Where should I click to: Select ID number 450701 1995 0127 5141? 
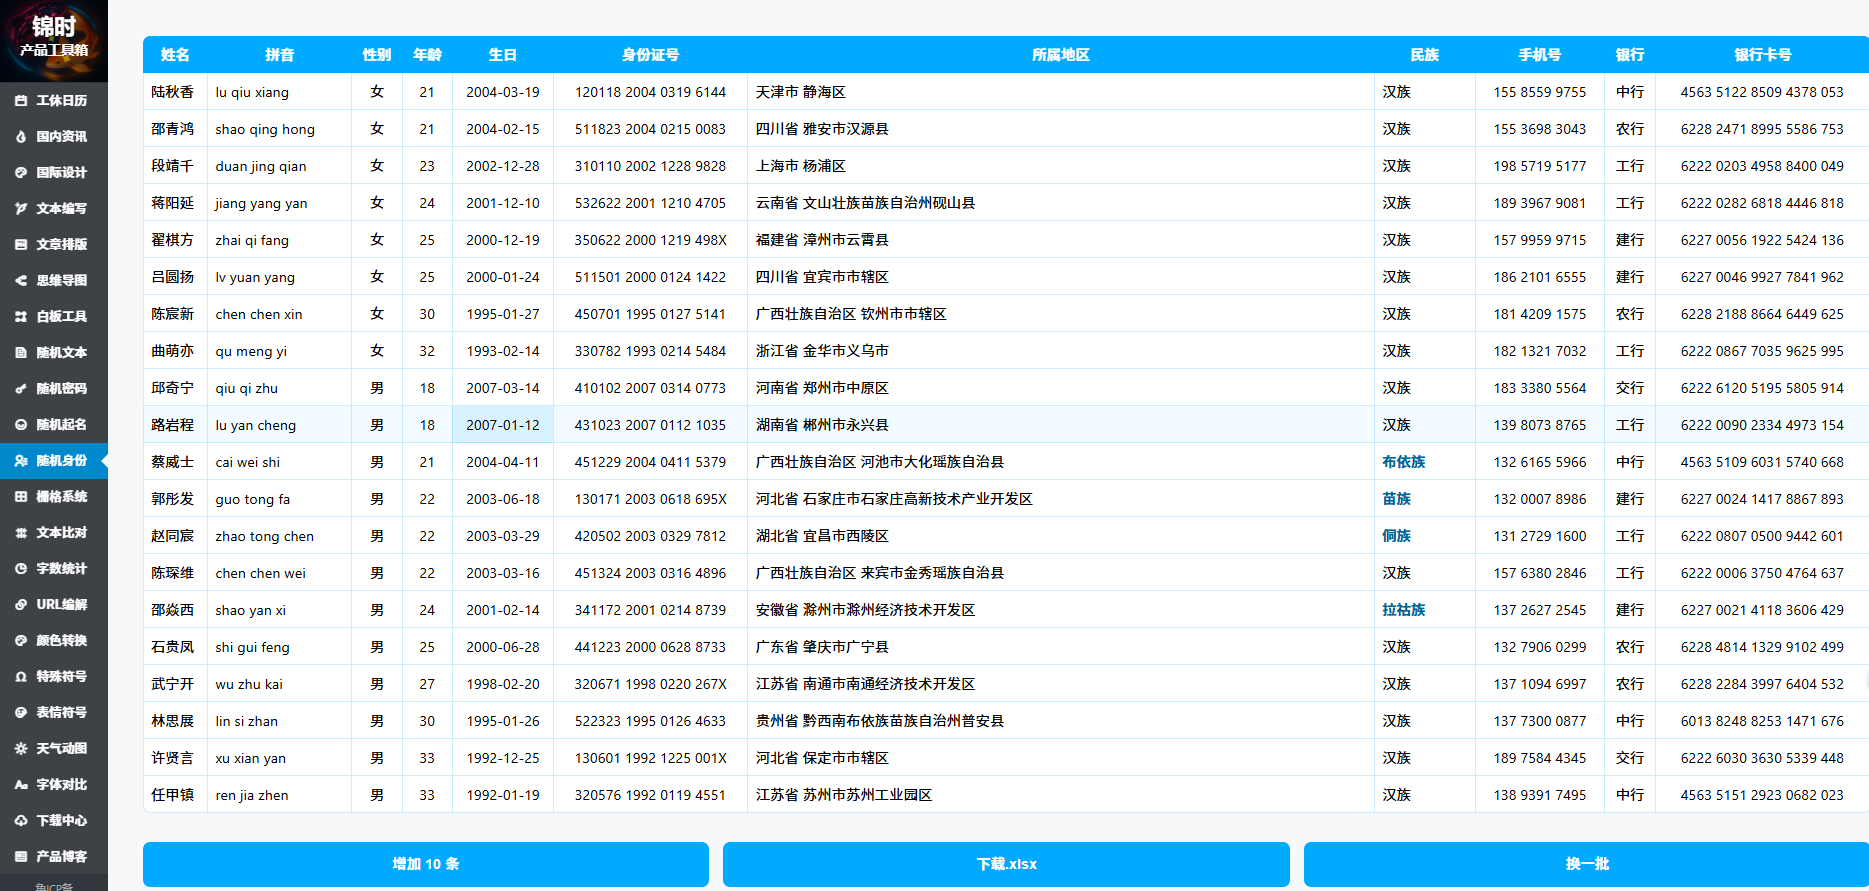[650, 314]
